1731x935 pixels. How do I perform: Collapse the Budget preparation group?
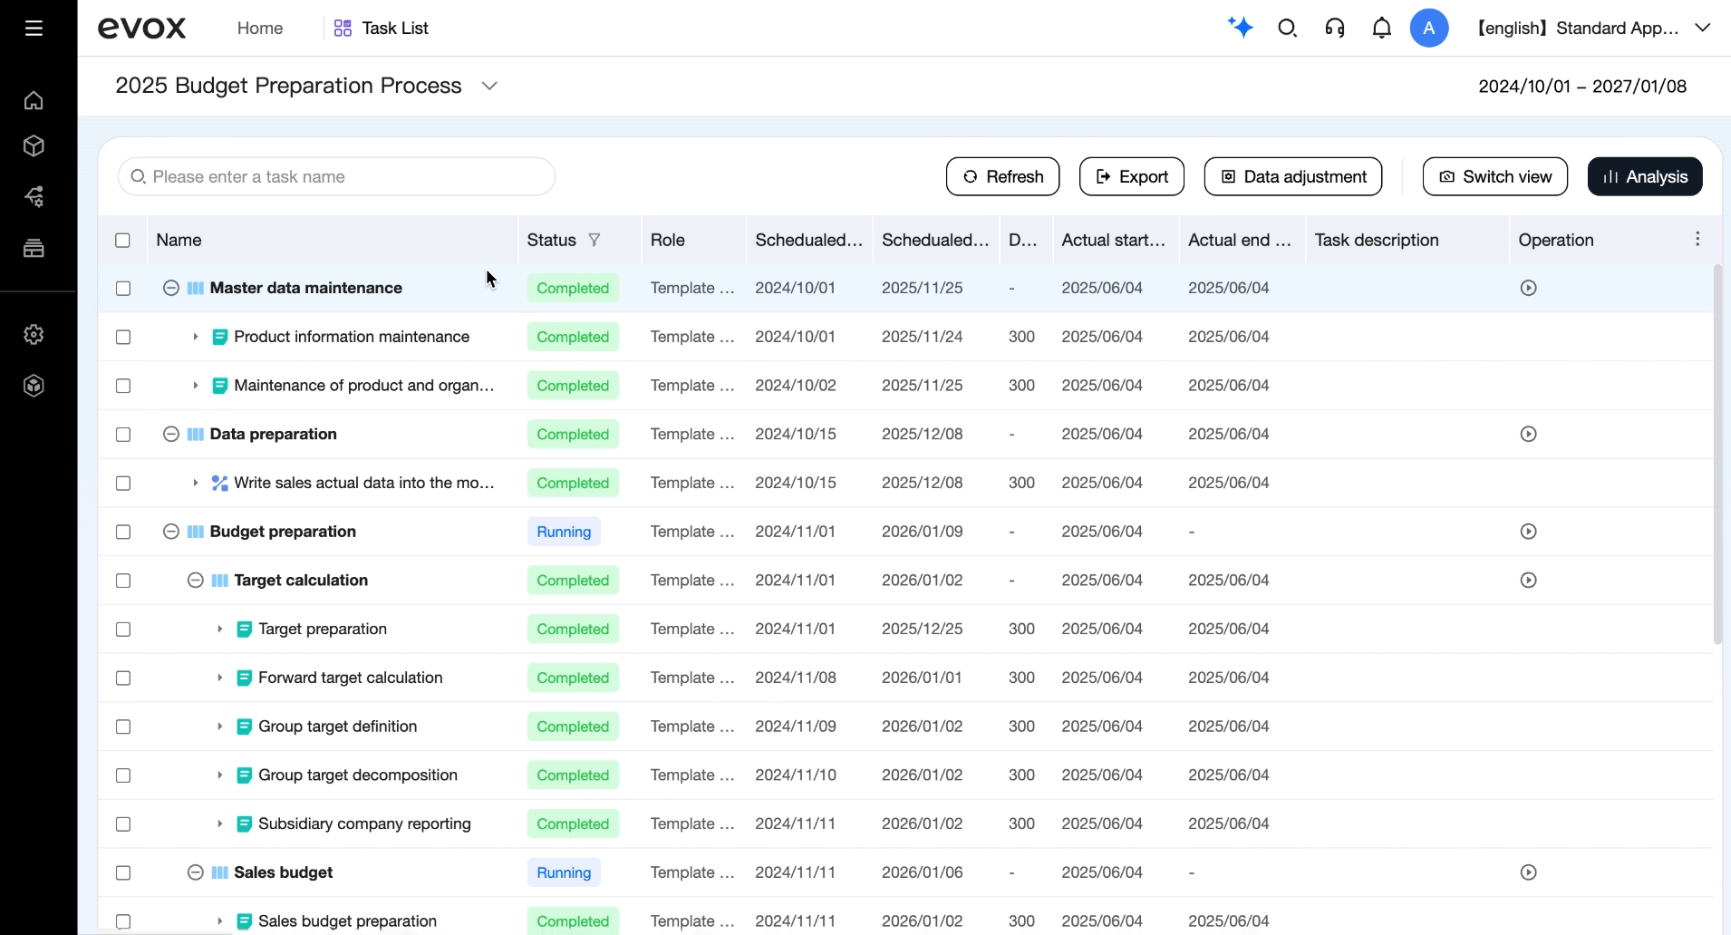[171, 532]
